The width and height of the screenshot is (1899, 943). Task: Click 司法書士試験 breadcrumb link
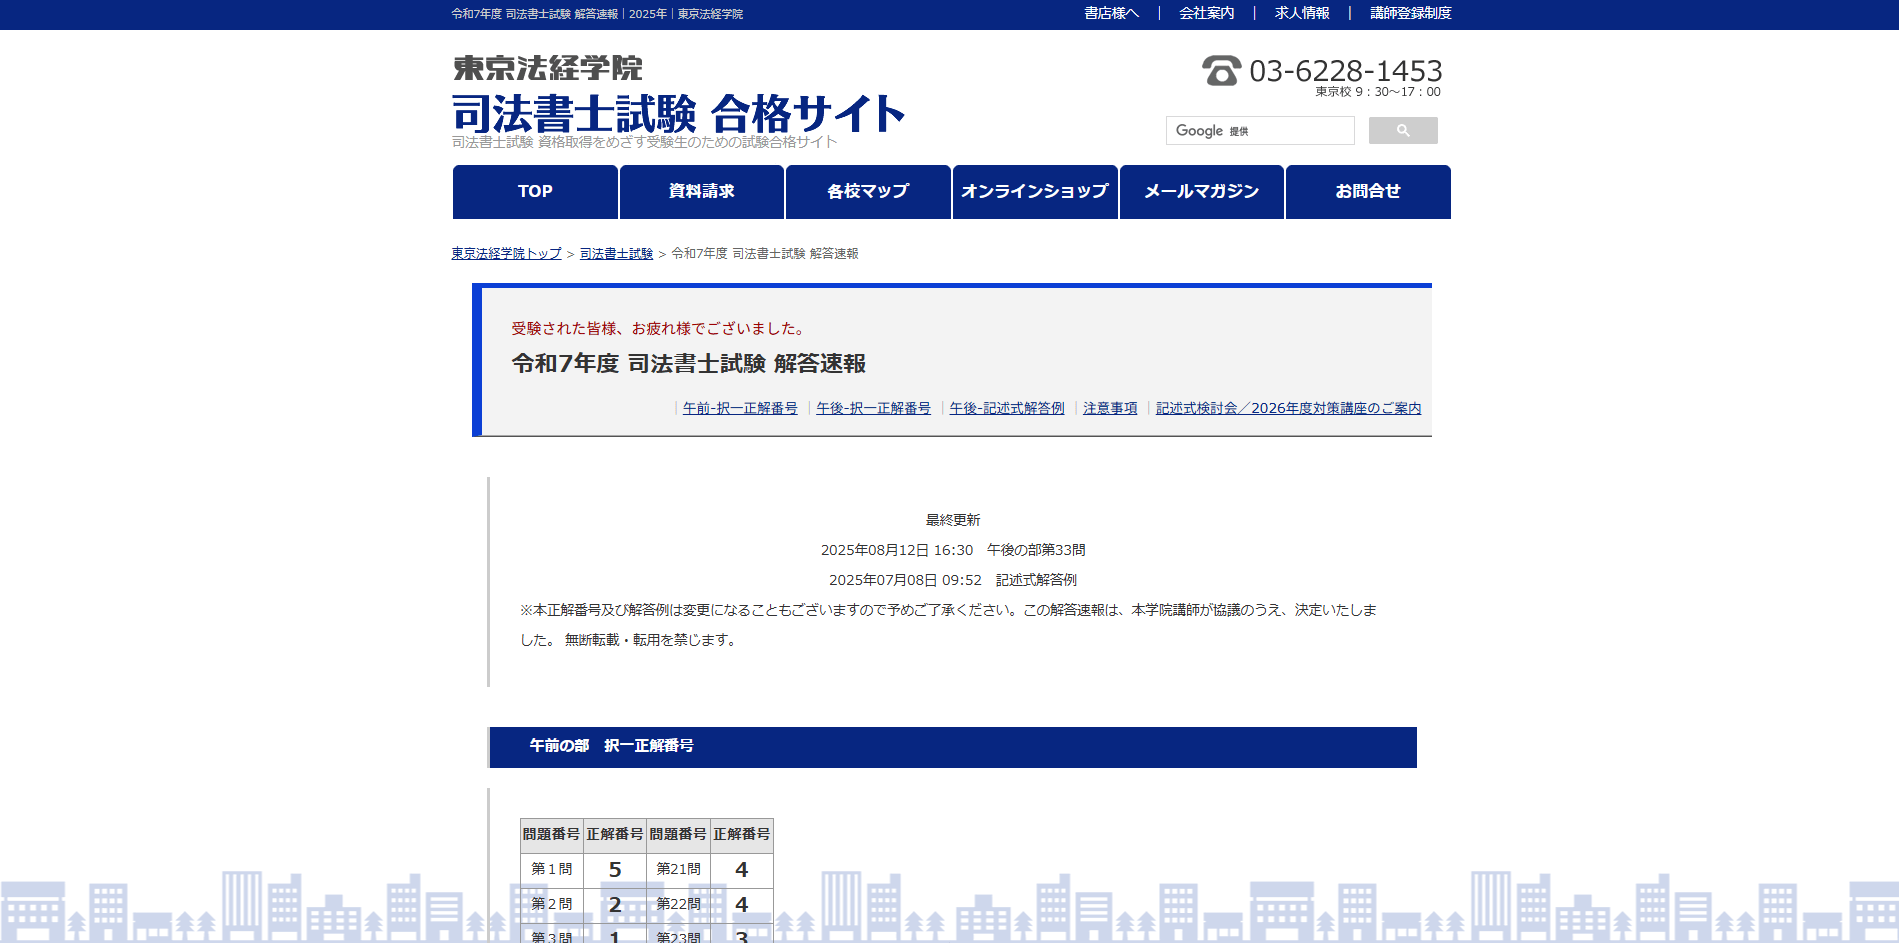pos(616,254)
